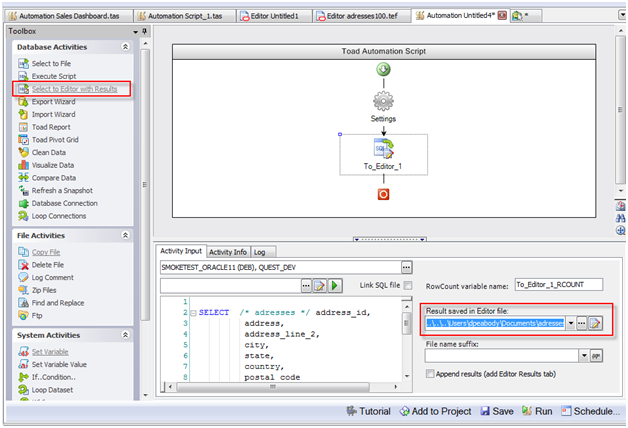Pick the Toad Report activity
The width and height of the screenshot is (628, 428).
[44, 127]
